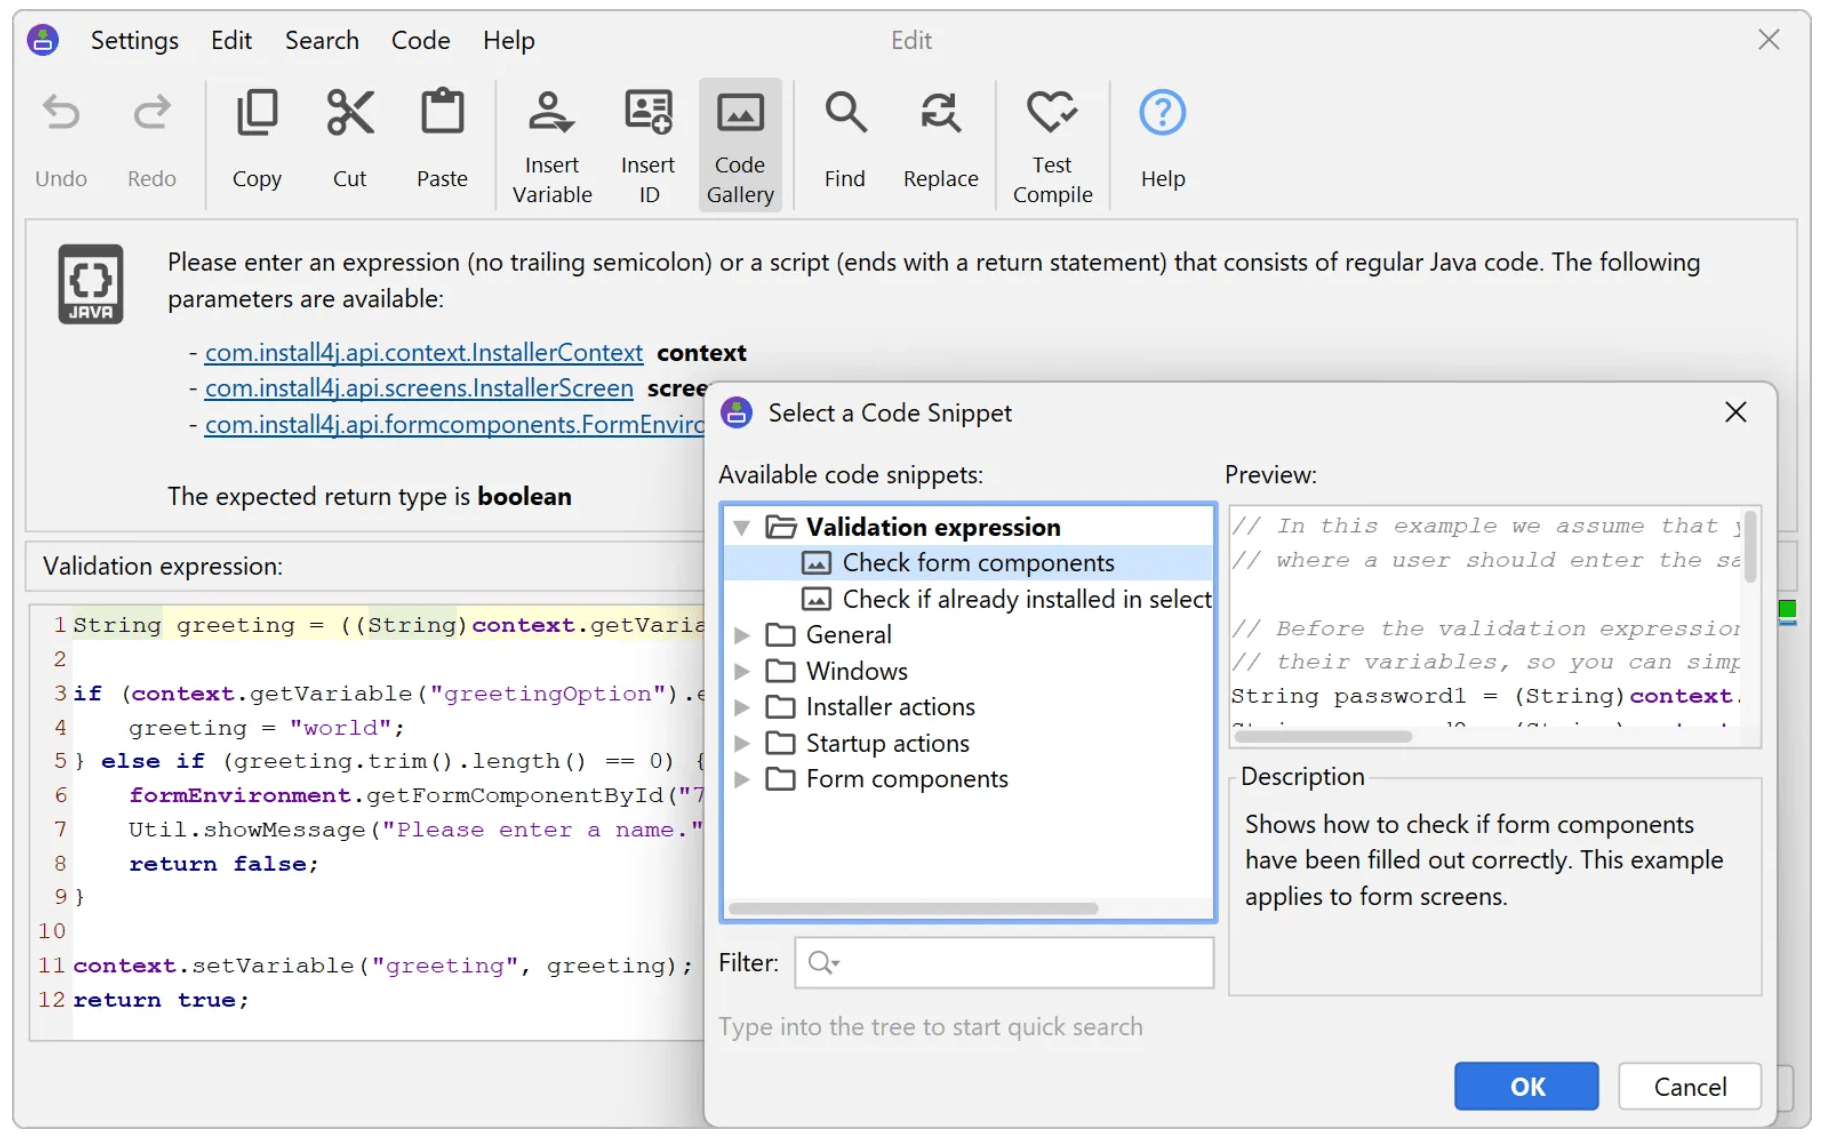Expand the Installer actions folder
The height and width of the screenshot is (1142, 1826).
[742, 707]
